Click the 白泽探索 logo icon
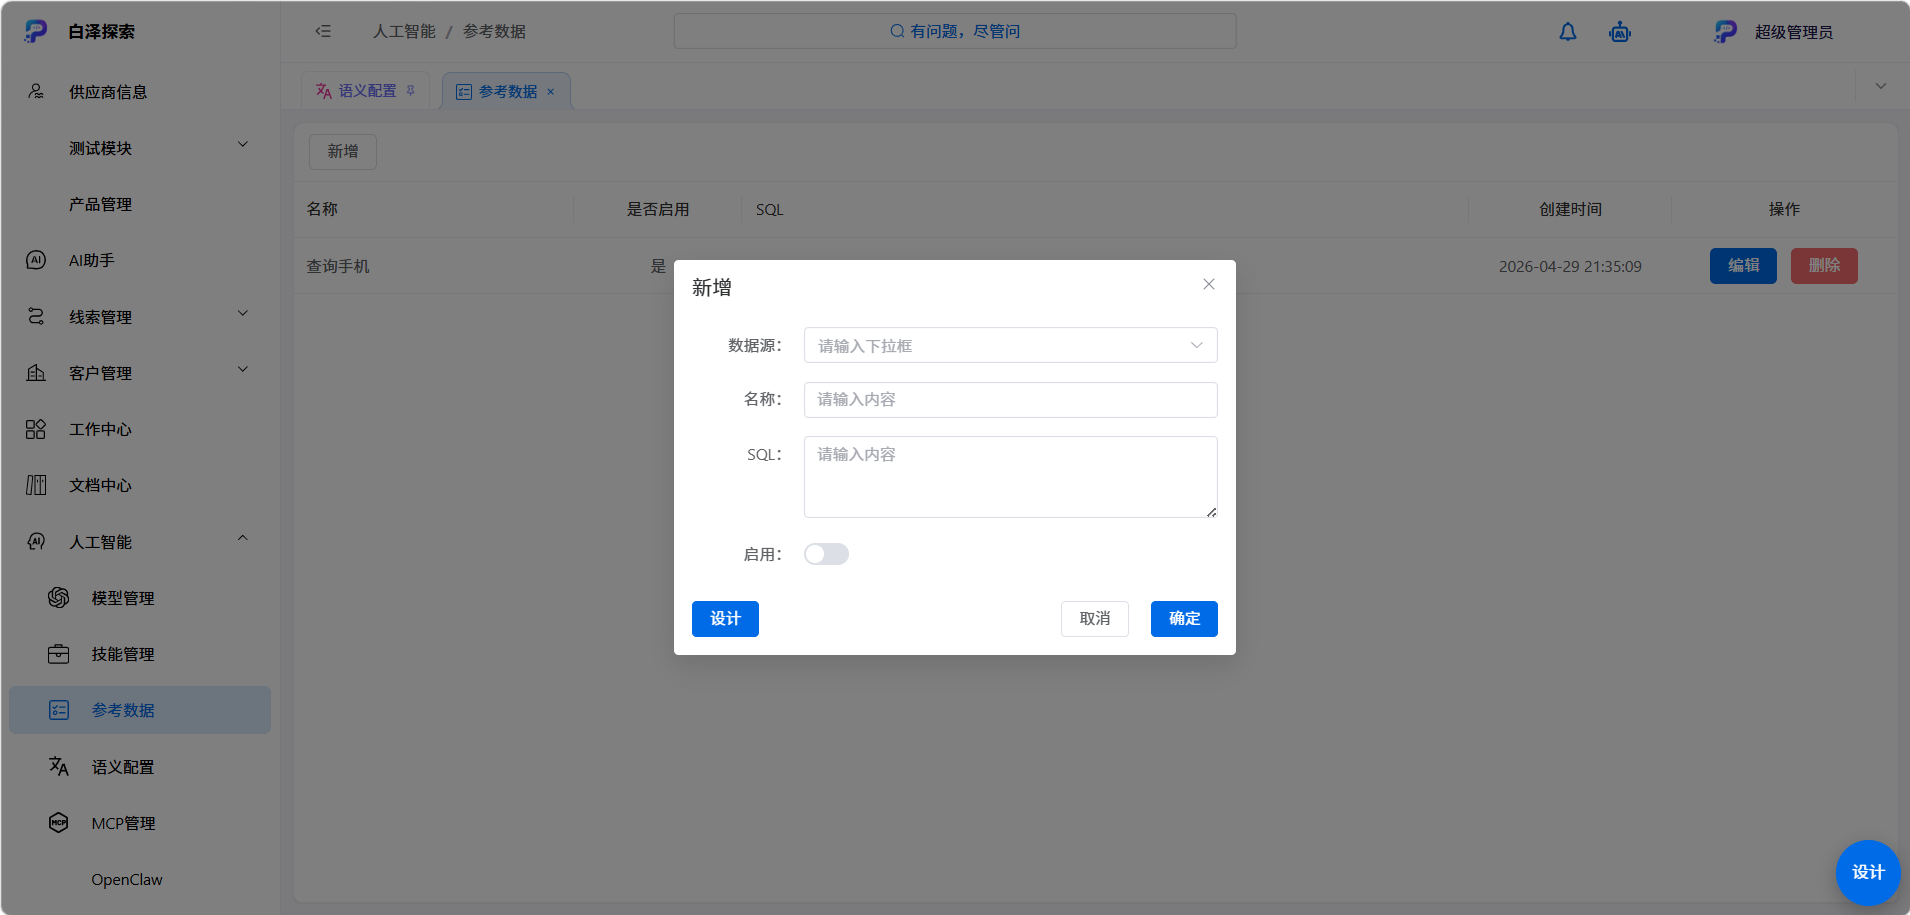Image resolution: width=1910 pixels, height=915 pixels. coord(36,31)
